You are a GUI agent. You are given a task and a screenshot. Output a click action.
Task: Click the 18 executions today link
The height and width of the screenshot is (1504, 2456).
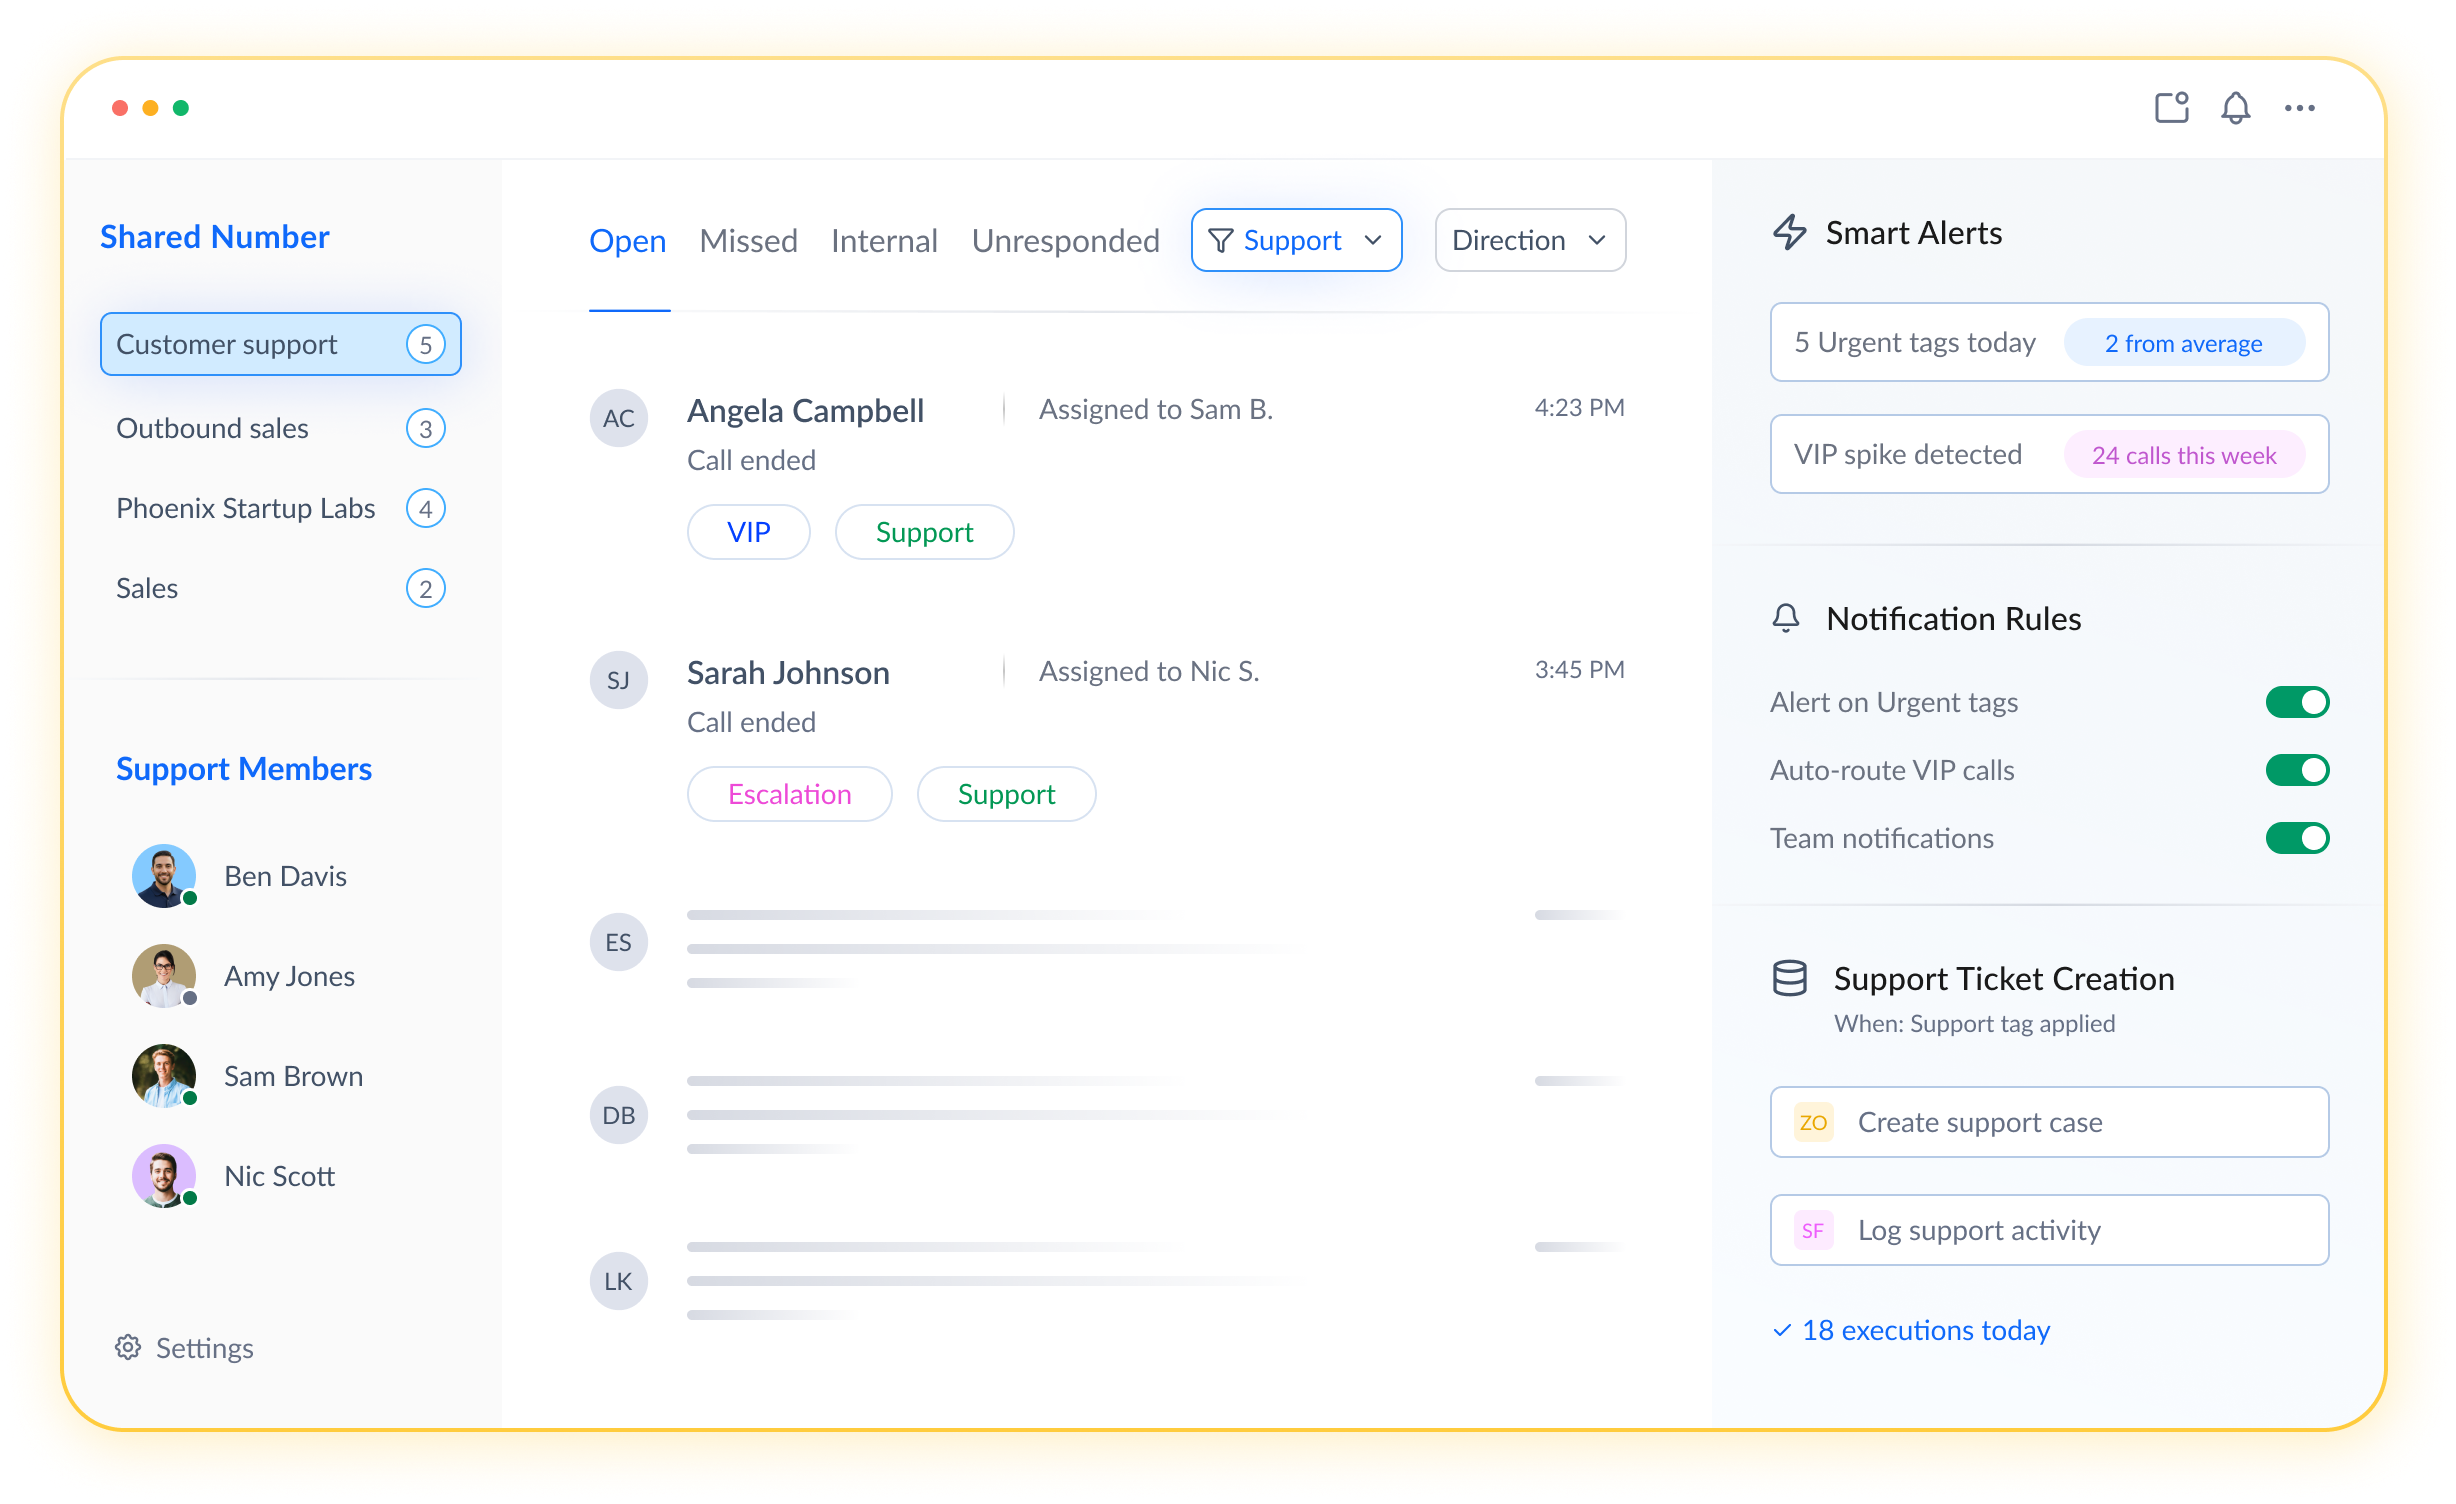pos(1924,1330)
